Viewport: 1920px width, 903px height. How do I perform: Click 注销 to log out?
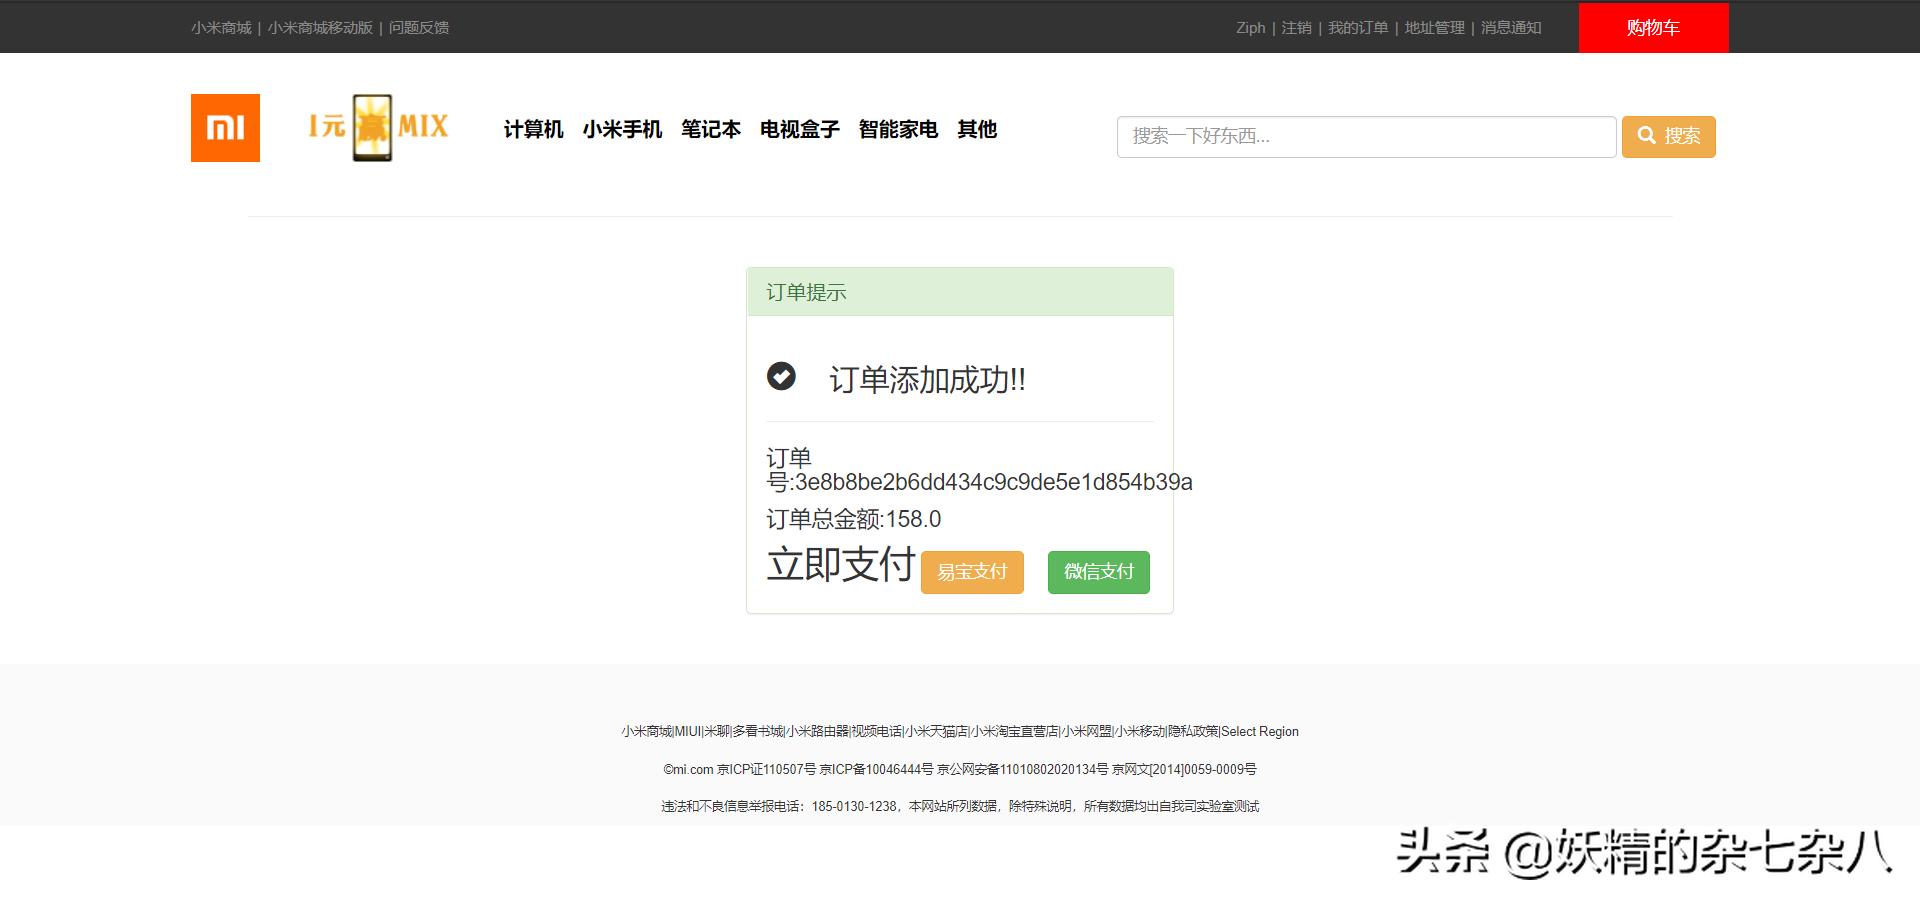coord(1294,27)
